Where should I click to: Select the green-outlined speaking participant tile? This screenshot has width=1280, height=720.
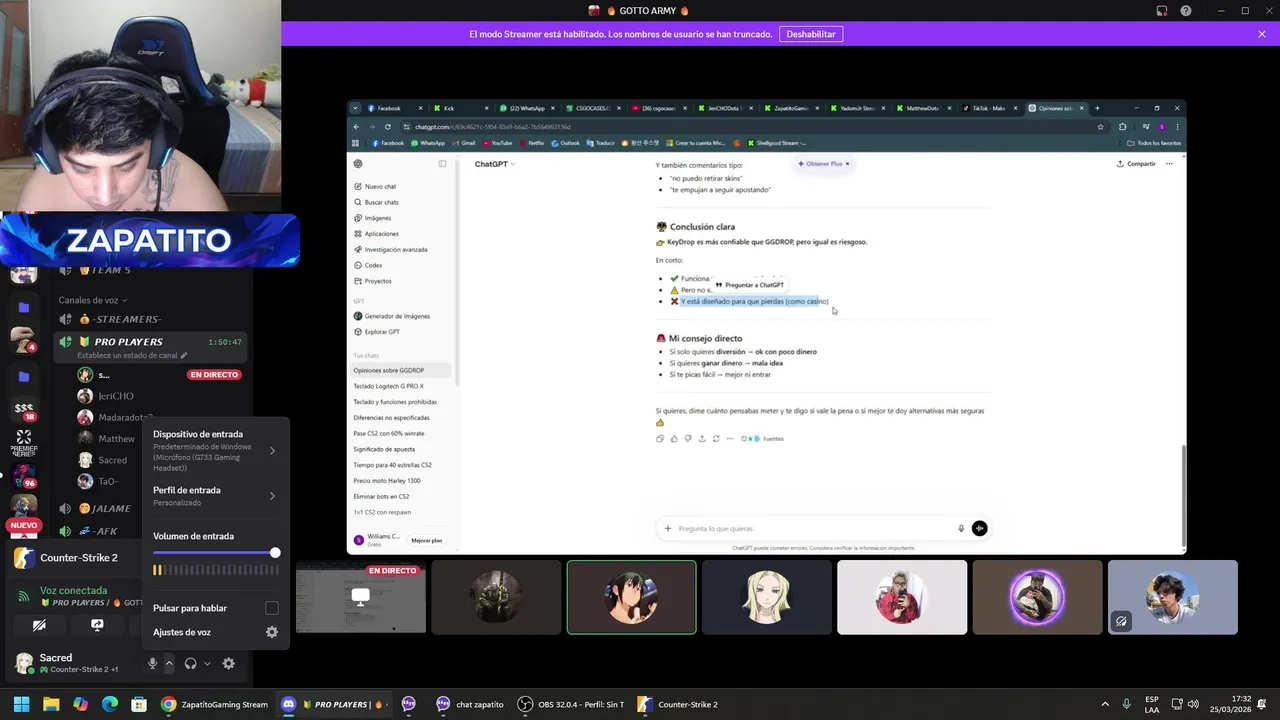click(632, 597)
